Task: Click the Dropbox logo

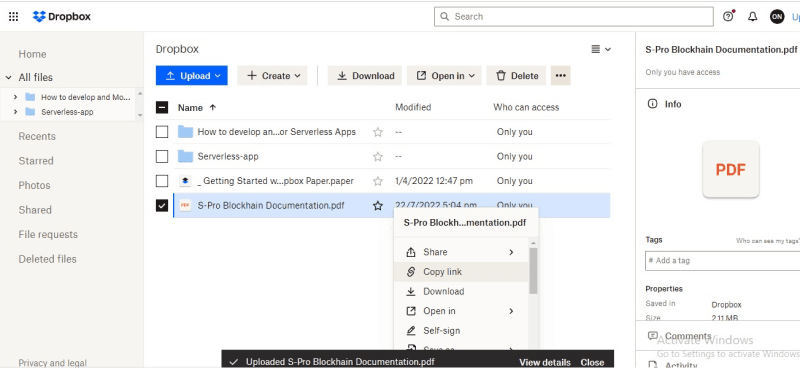Action: click(62, 17)
